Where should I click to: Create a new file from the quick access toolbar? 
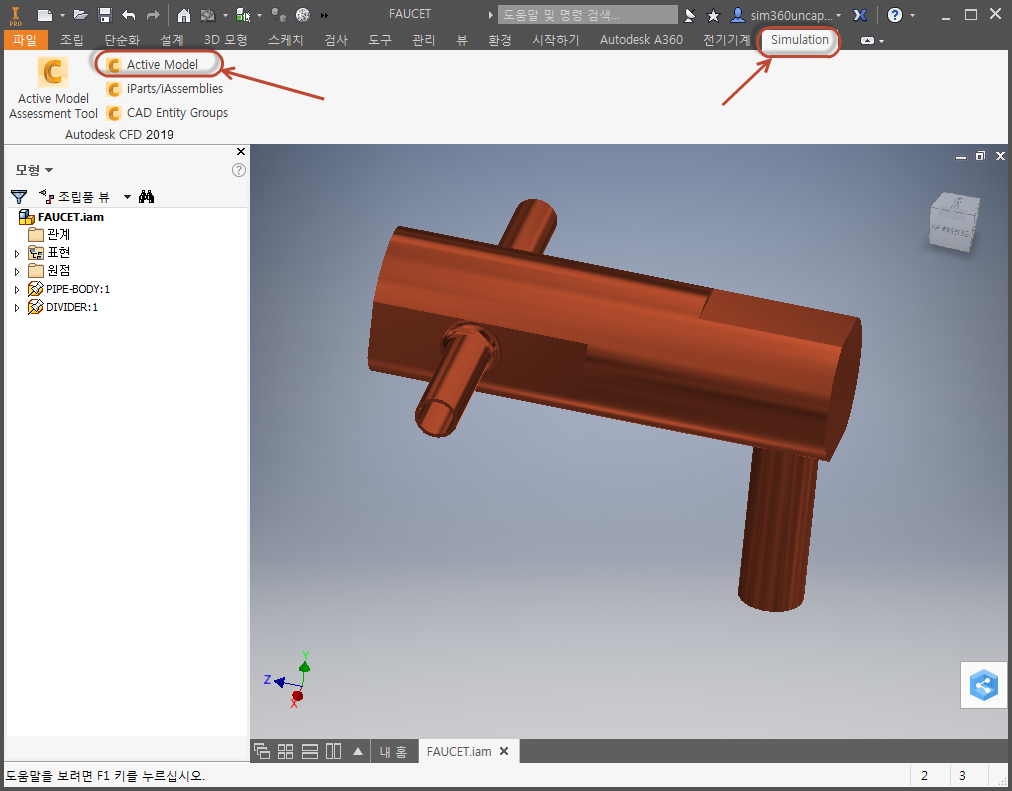[44, 15]
